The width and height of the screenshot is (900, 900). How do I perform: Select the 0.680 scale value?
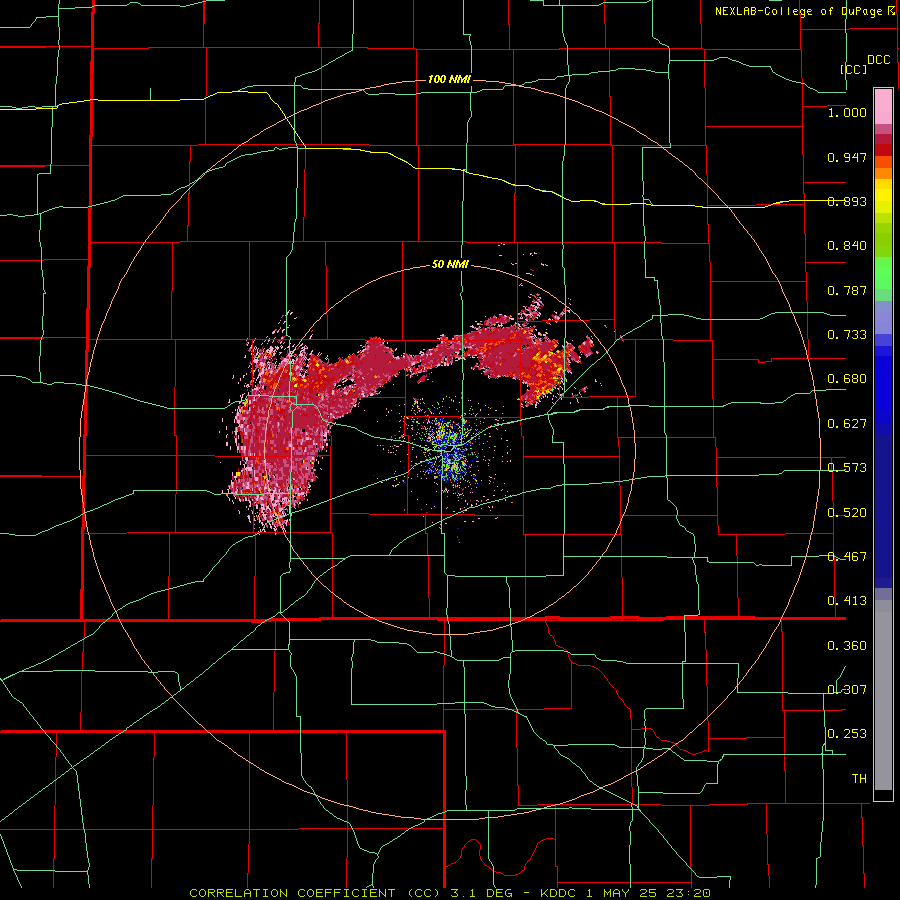(x=847, y=379)
